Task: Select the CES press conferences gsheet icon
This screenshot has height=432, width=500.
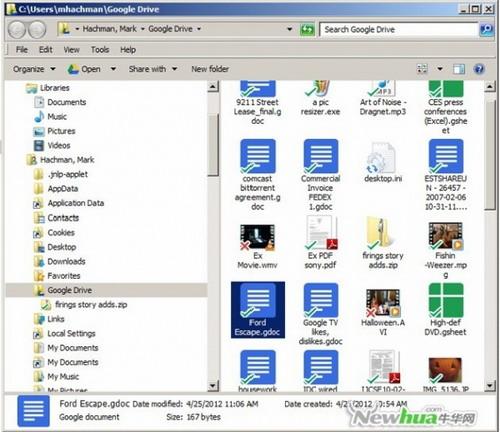Action: click(446, 89)
